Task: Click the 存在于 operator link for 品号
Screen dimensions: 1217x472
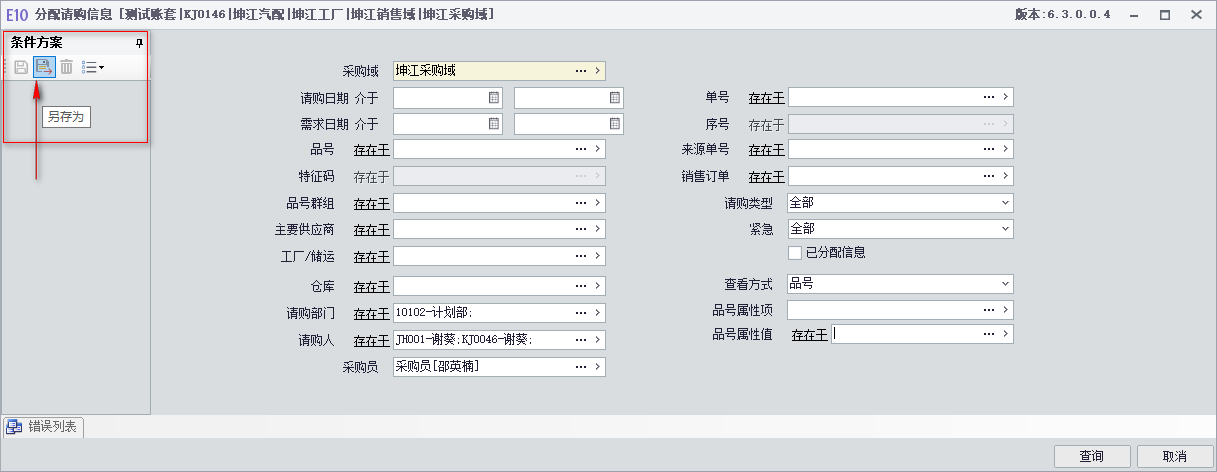Action: tap(371, 150)
